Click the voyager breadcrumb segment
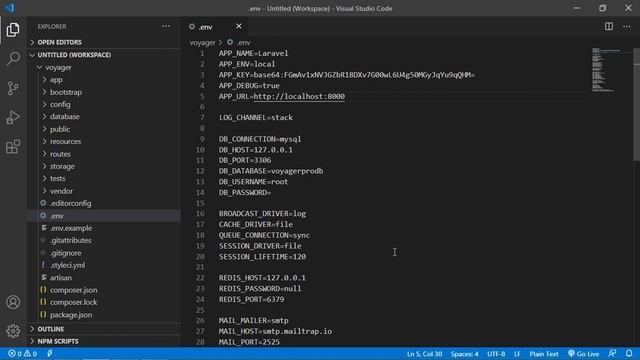 coord(202,42)
